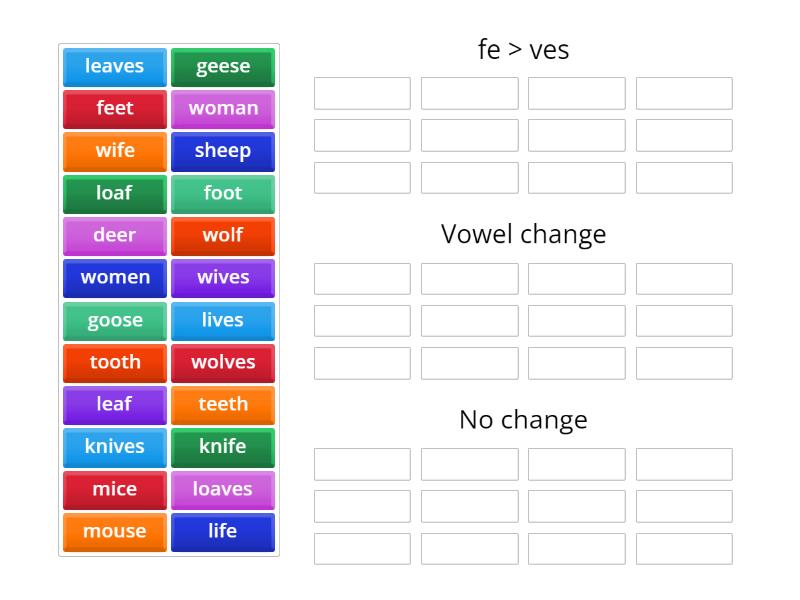Click the "sheep" tile
Image resolution: width=800 pixels, height=600 pixels.
point(223,151)
